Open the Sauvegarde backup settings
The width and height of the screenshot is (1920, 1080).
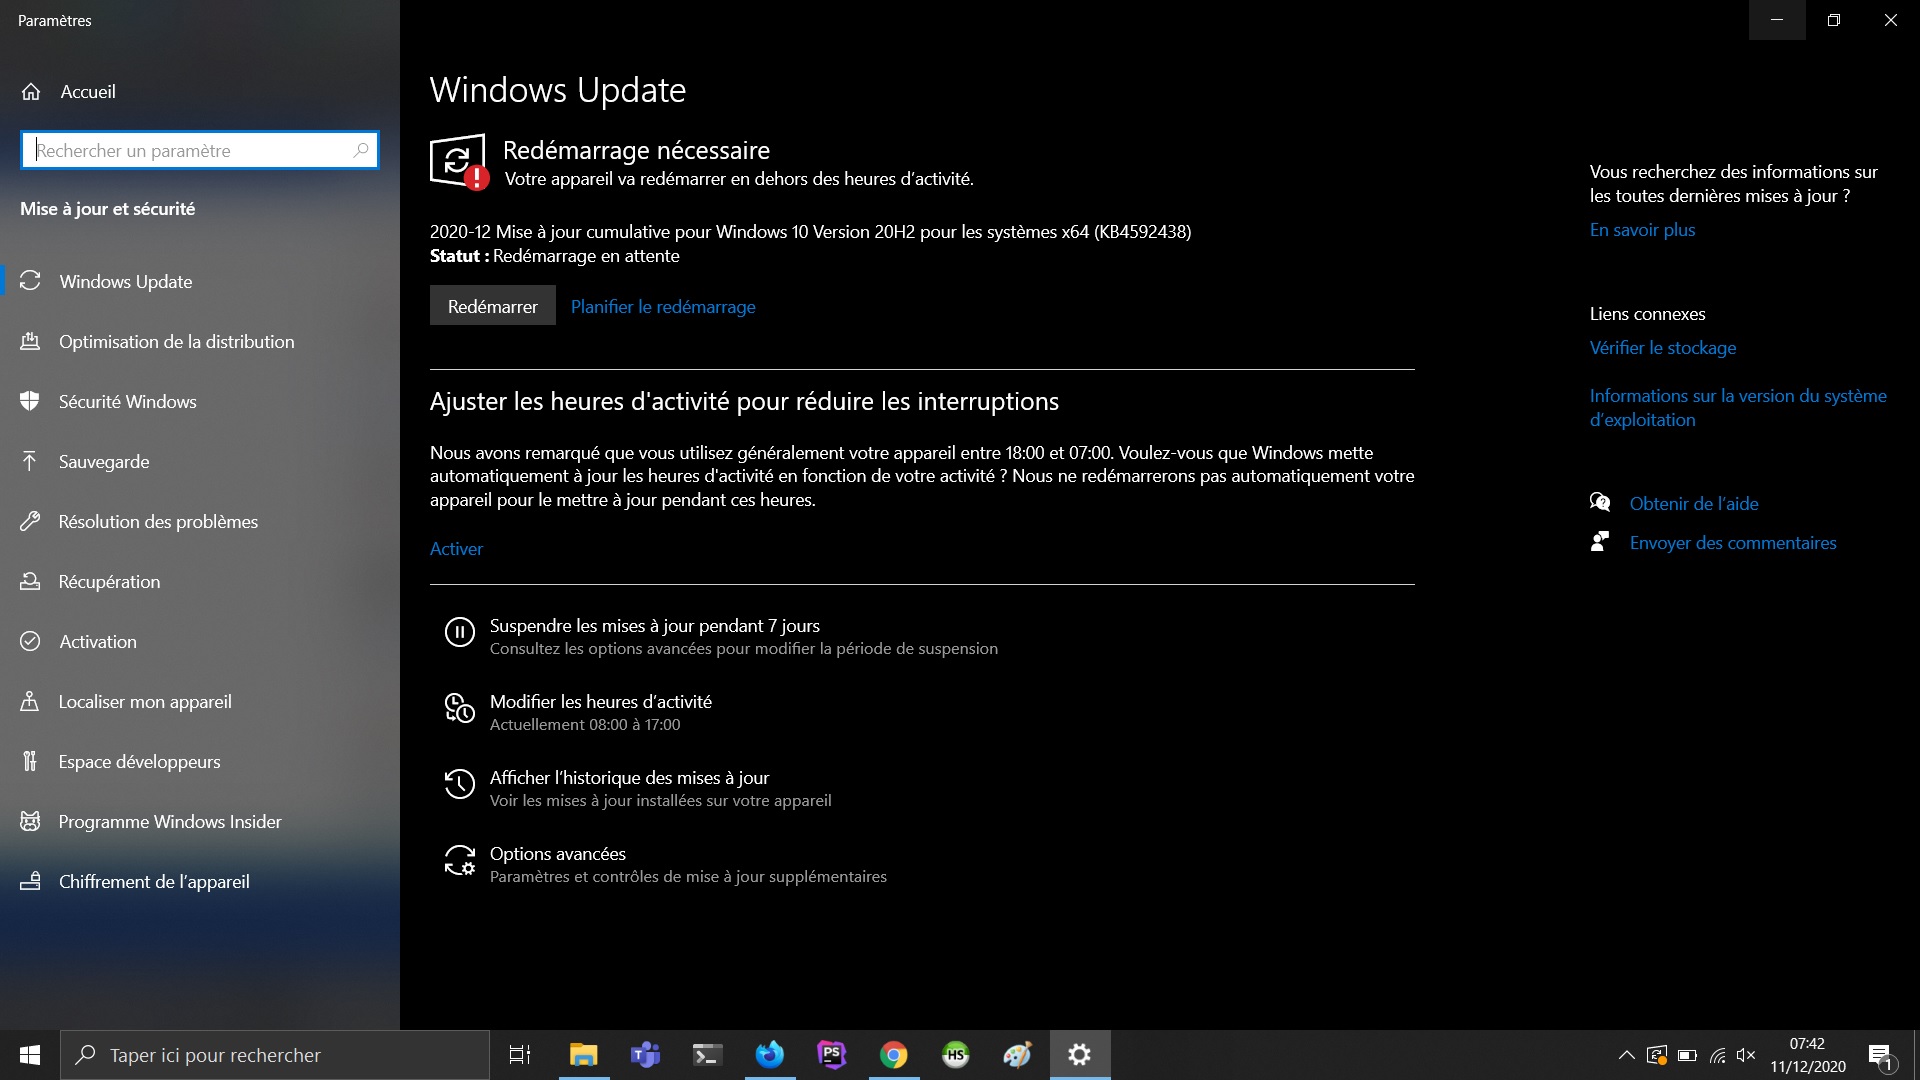tap(103, 462)
